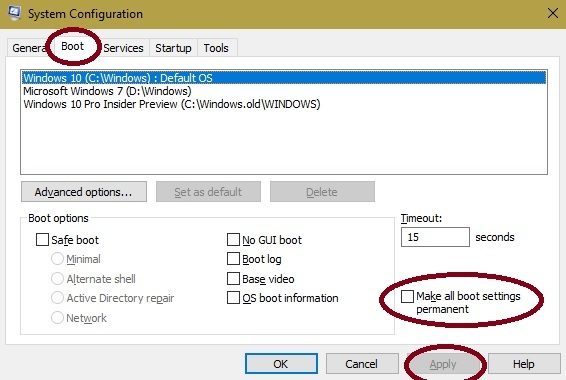Enable the Safe boot checkbox
The height and width of the screenshot is (380, 566).
[42, 239]
